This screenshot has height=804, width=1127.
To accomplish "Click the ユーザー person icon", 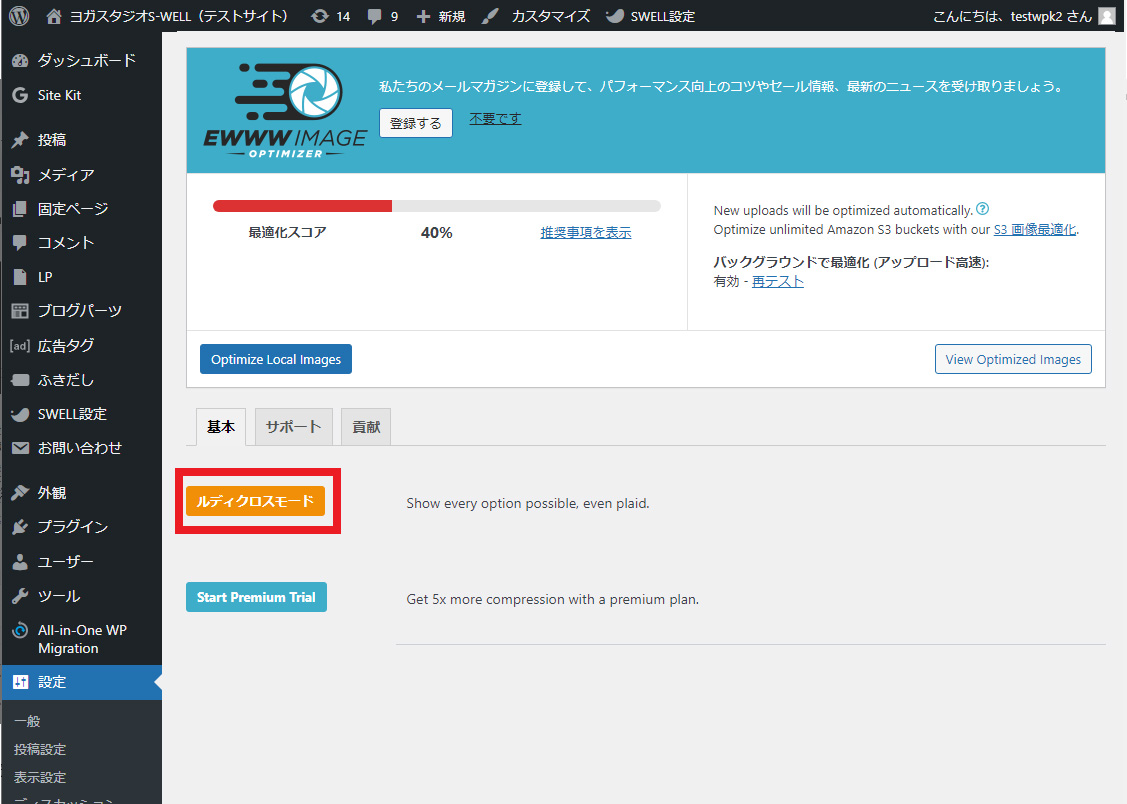I will tap(20, 561).
